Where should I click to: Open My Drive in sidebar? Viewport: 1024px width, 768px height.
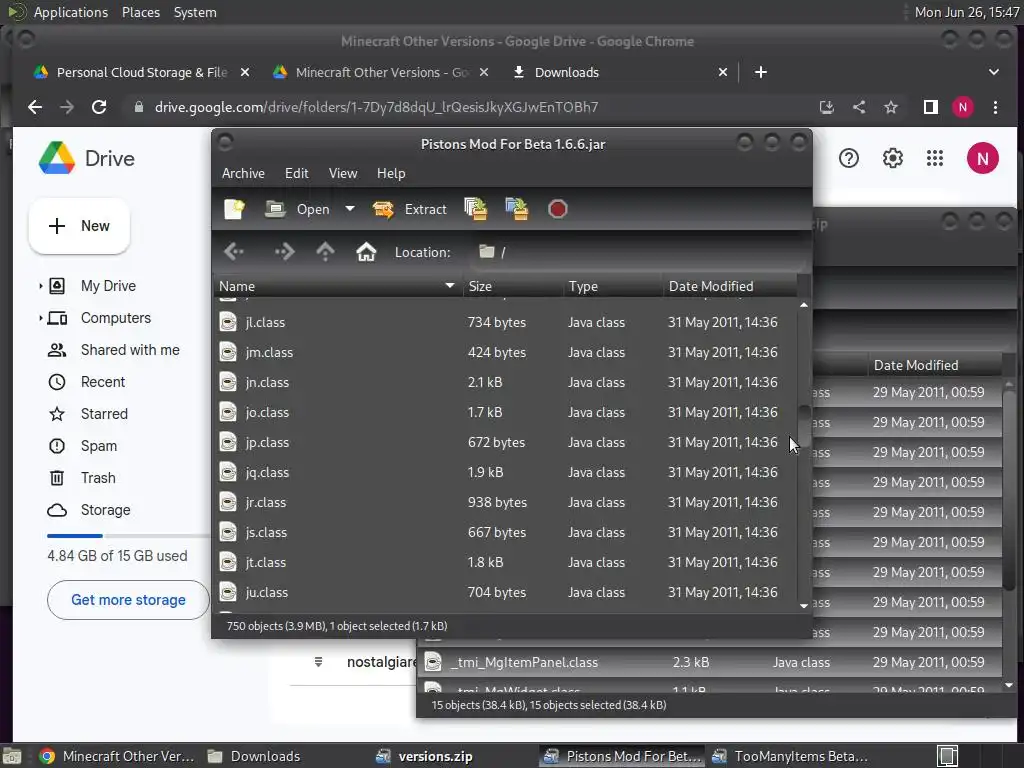pos(108,285)
